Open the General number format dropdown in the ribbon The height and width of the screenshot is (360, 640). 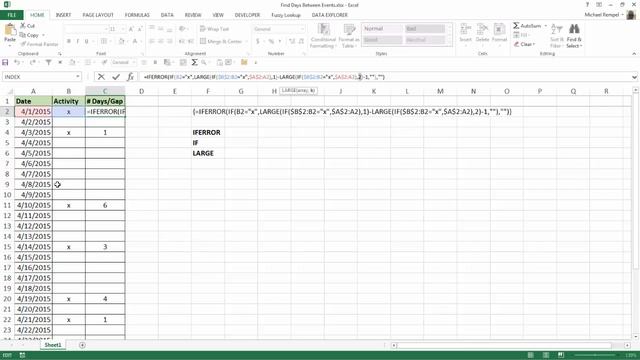302,29
